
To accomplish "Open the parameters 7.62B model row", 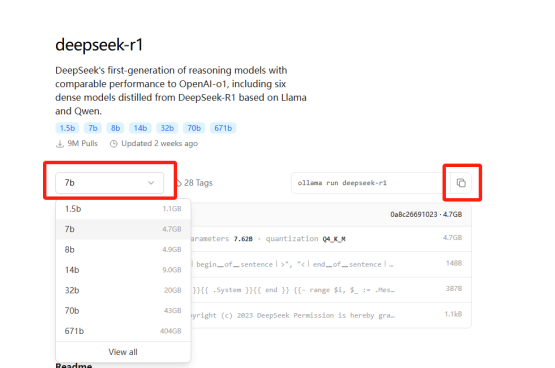I will (331, 239).
